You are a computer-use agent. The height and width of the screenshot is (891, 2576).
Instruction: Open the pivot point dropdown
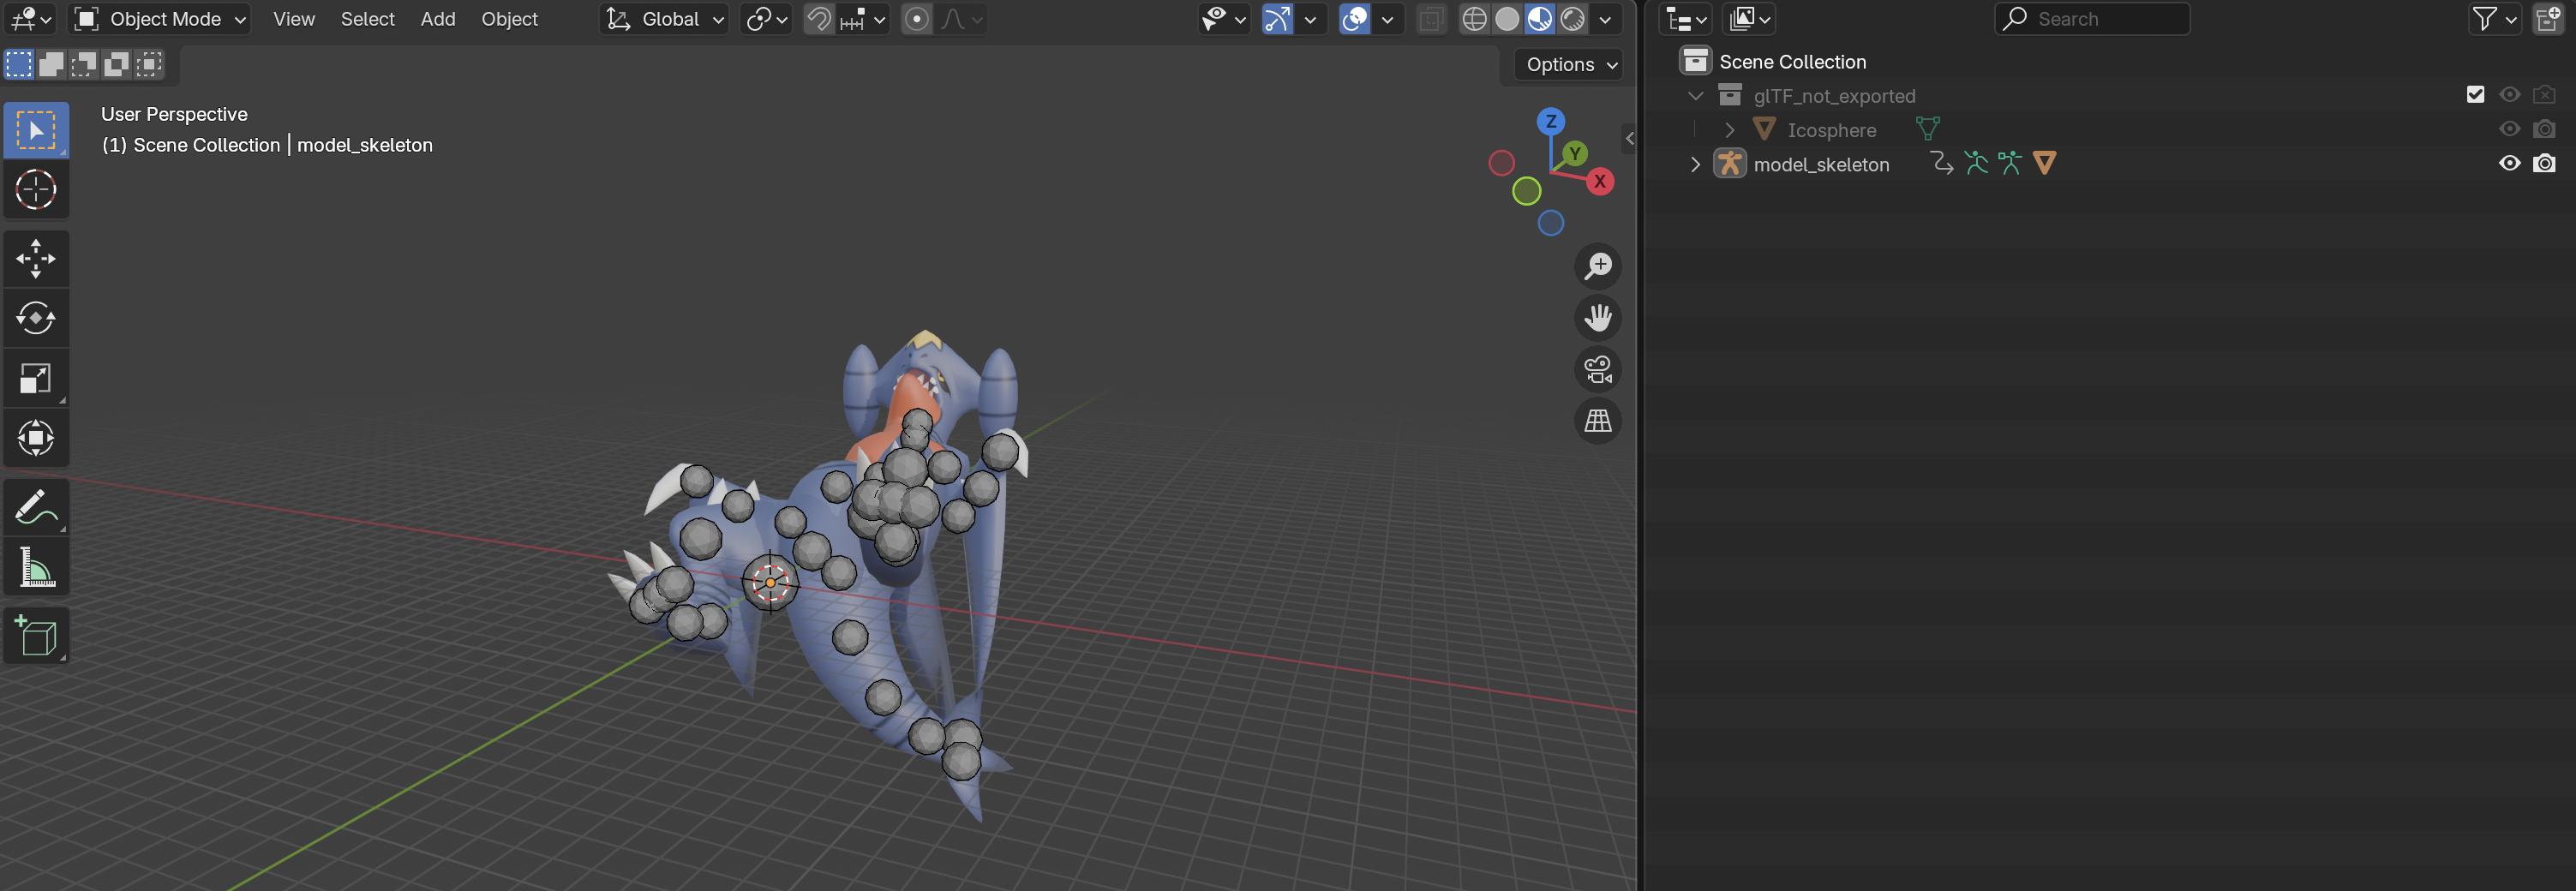tap(767, 19)
